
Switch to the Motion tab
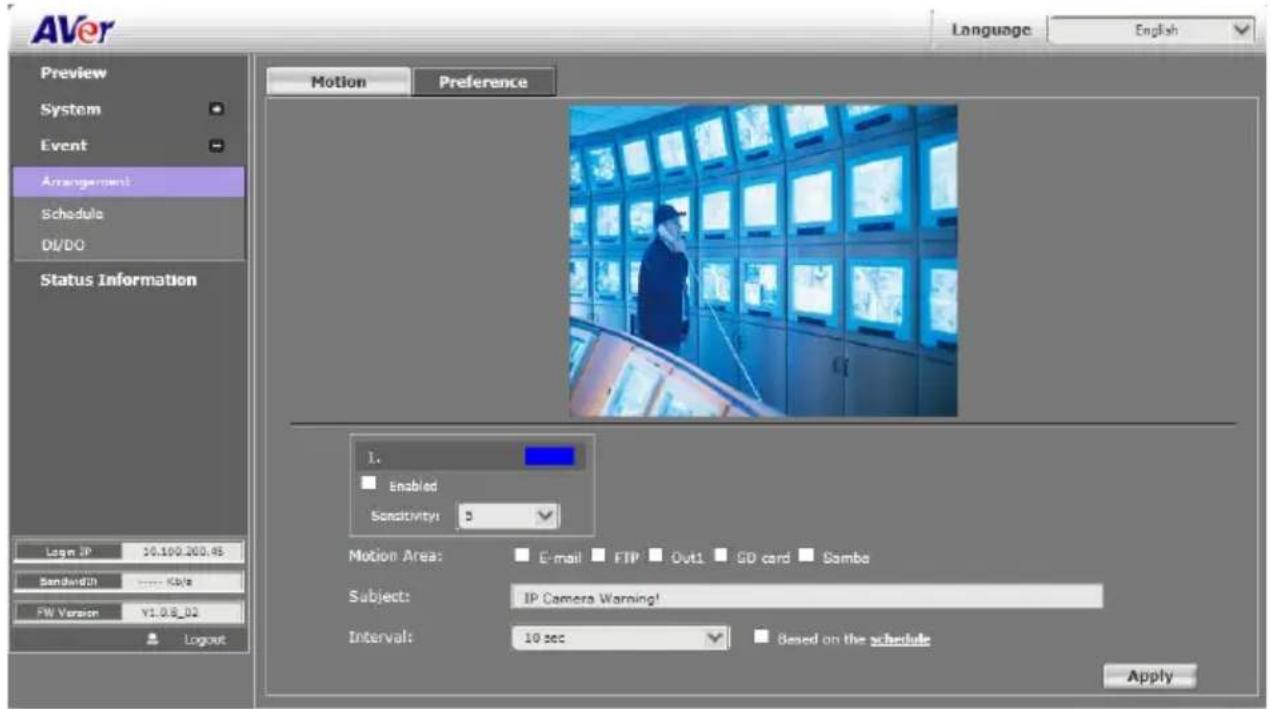[338, 82]
